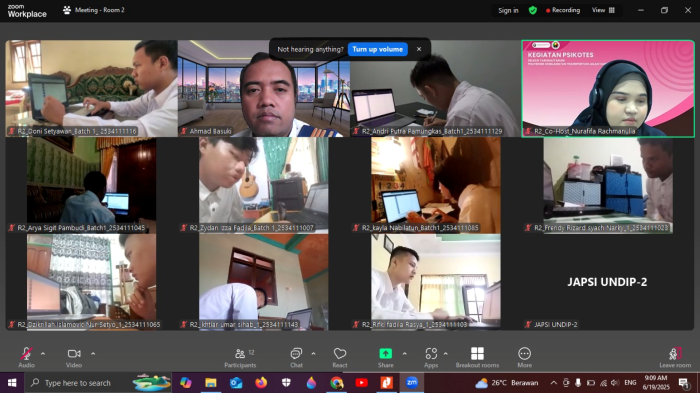Click the green encryption shield icon
The height and width of the screenshot is (393, 700).
coord(533,10)
